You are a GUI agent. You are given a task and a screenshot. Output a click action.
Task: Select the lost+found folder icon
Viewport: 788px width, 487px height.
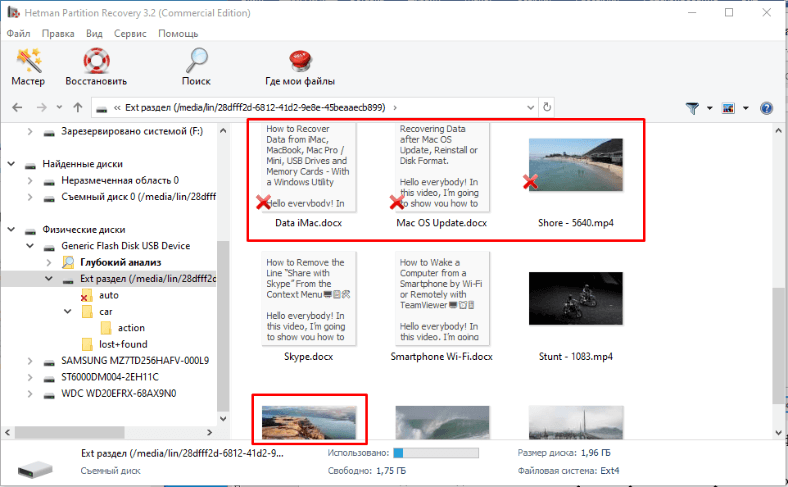tap(87, 344)
